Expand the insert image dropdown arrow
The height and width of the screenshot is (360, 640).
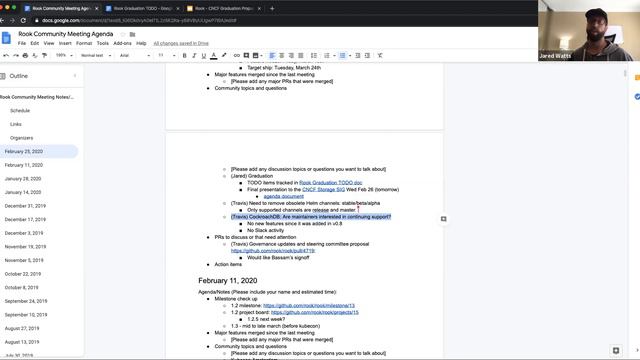click(x=262, y=56)
